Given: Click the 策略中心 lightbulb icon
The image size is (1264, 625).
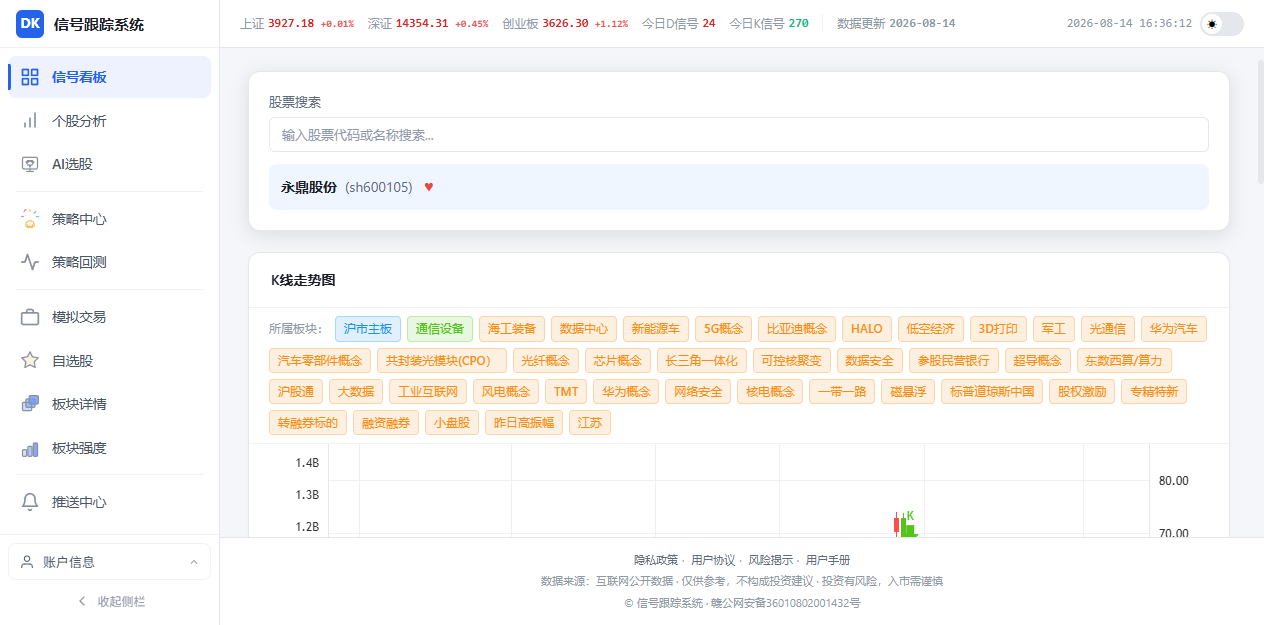Looking at the screenshot, I should (x=30, y=219).
